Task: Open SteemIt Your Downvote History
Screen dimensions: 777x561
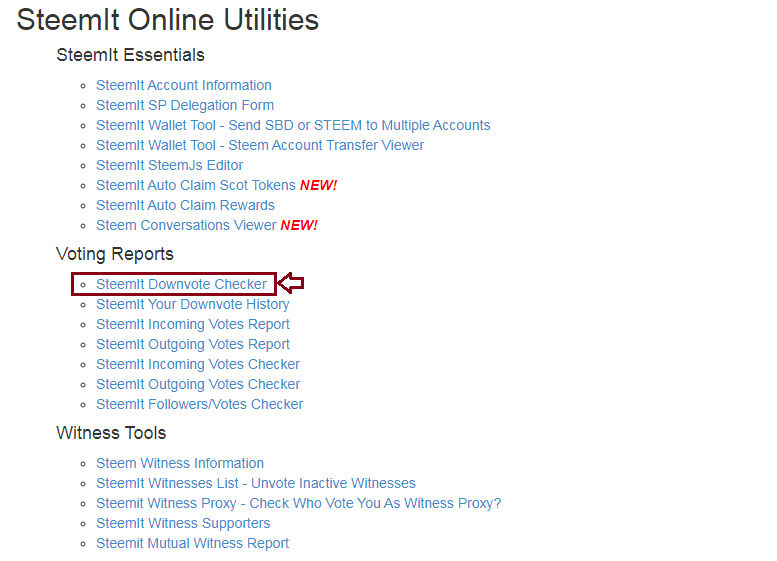Action: tap(193, 304)
